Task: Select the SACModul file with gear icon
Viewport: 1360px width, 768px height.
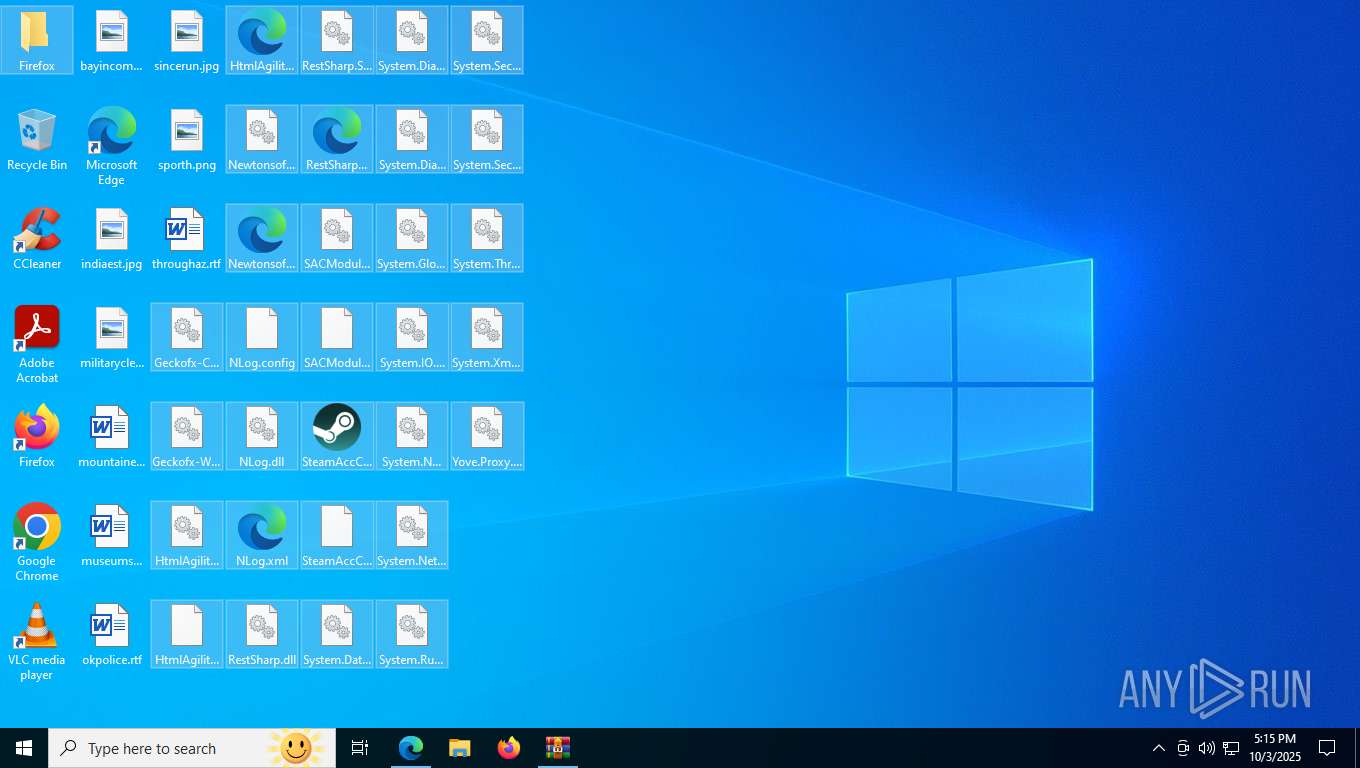Action: click(x=337, y=239)
